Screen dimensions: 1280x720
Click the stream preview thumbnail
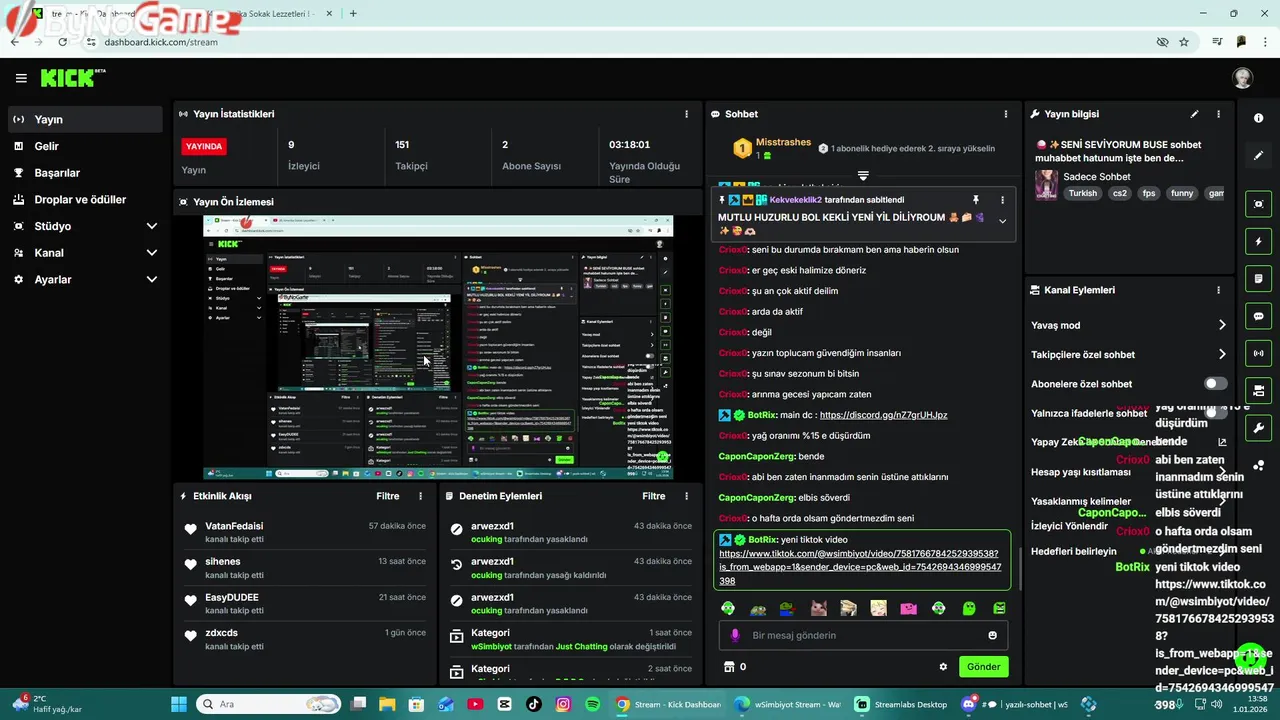pos(438,347)
